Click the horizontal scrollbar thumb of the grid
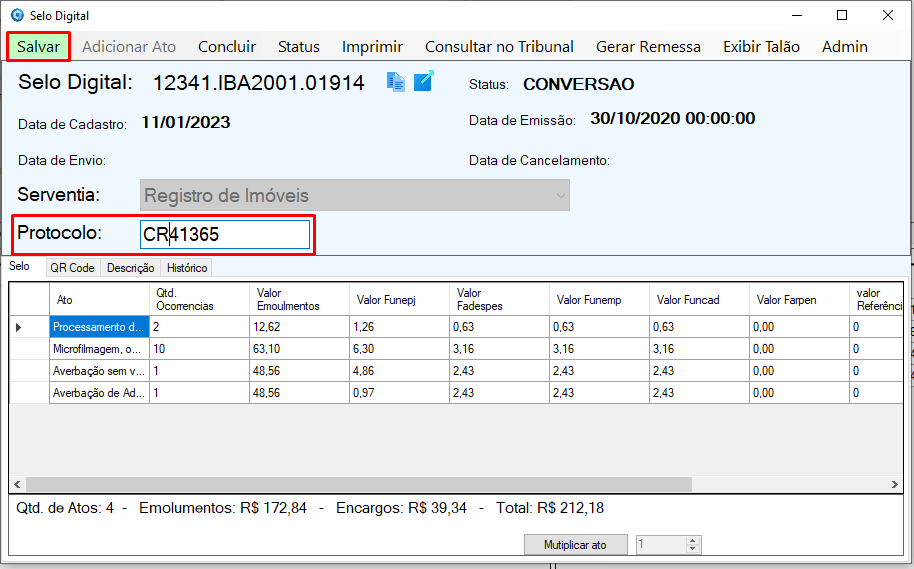Screen dimensions: 914x569 click(358, 484)
